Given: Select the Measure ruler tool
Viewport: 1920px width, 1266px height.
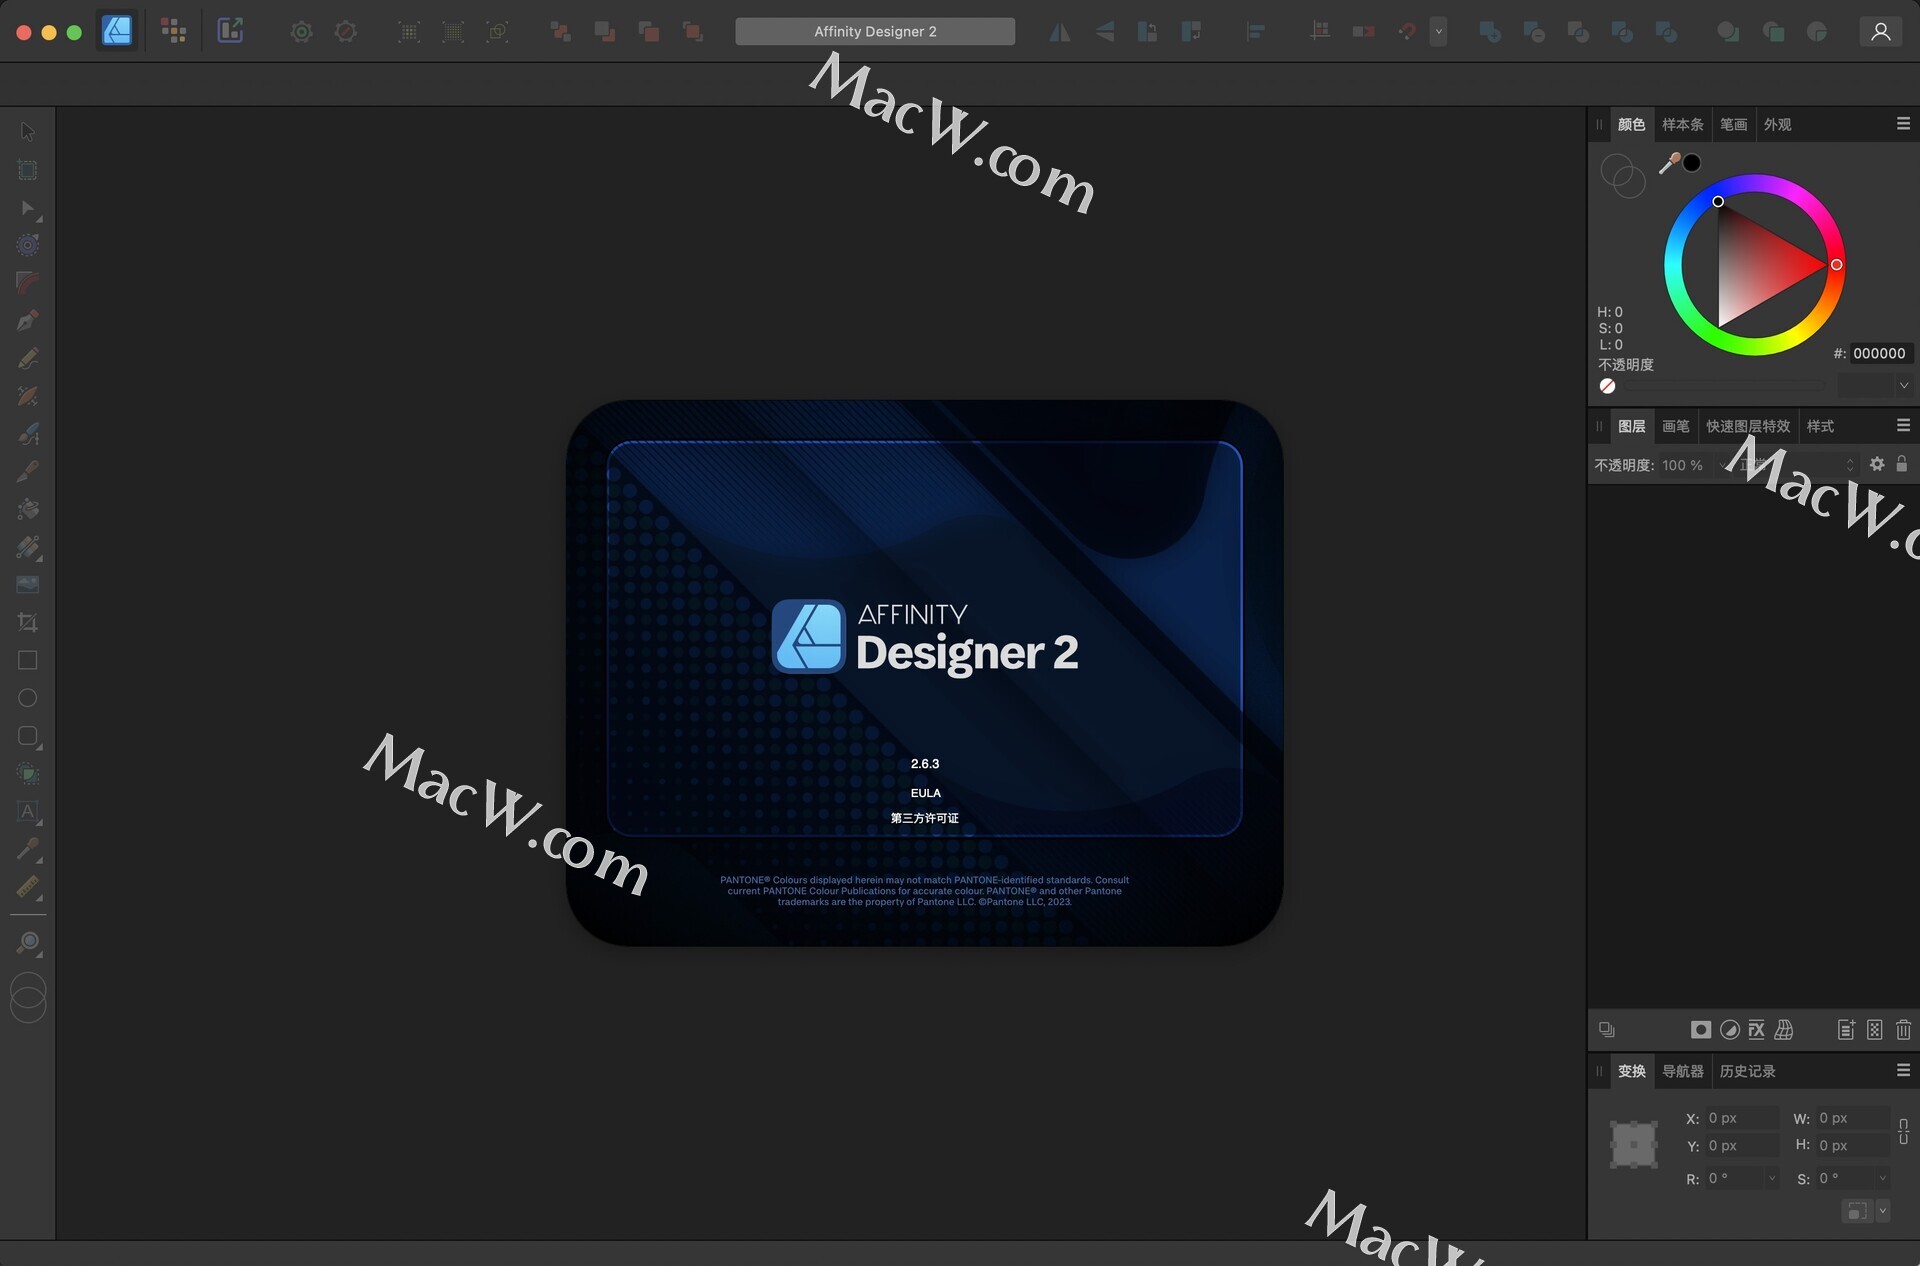Looking at the screenshot, I should 28,887.
